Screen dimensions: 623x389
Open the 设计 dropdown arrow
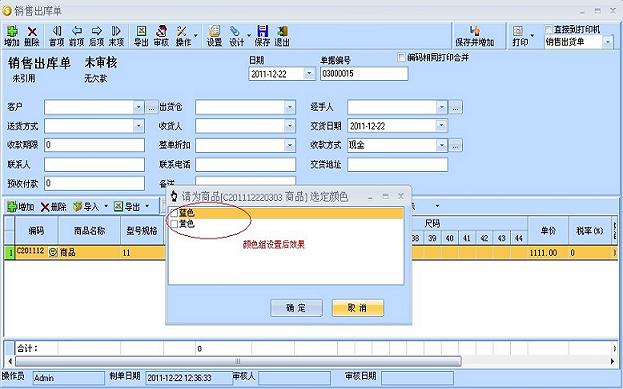249,36
